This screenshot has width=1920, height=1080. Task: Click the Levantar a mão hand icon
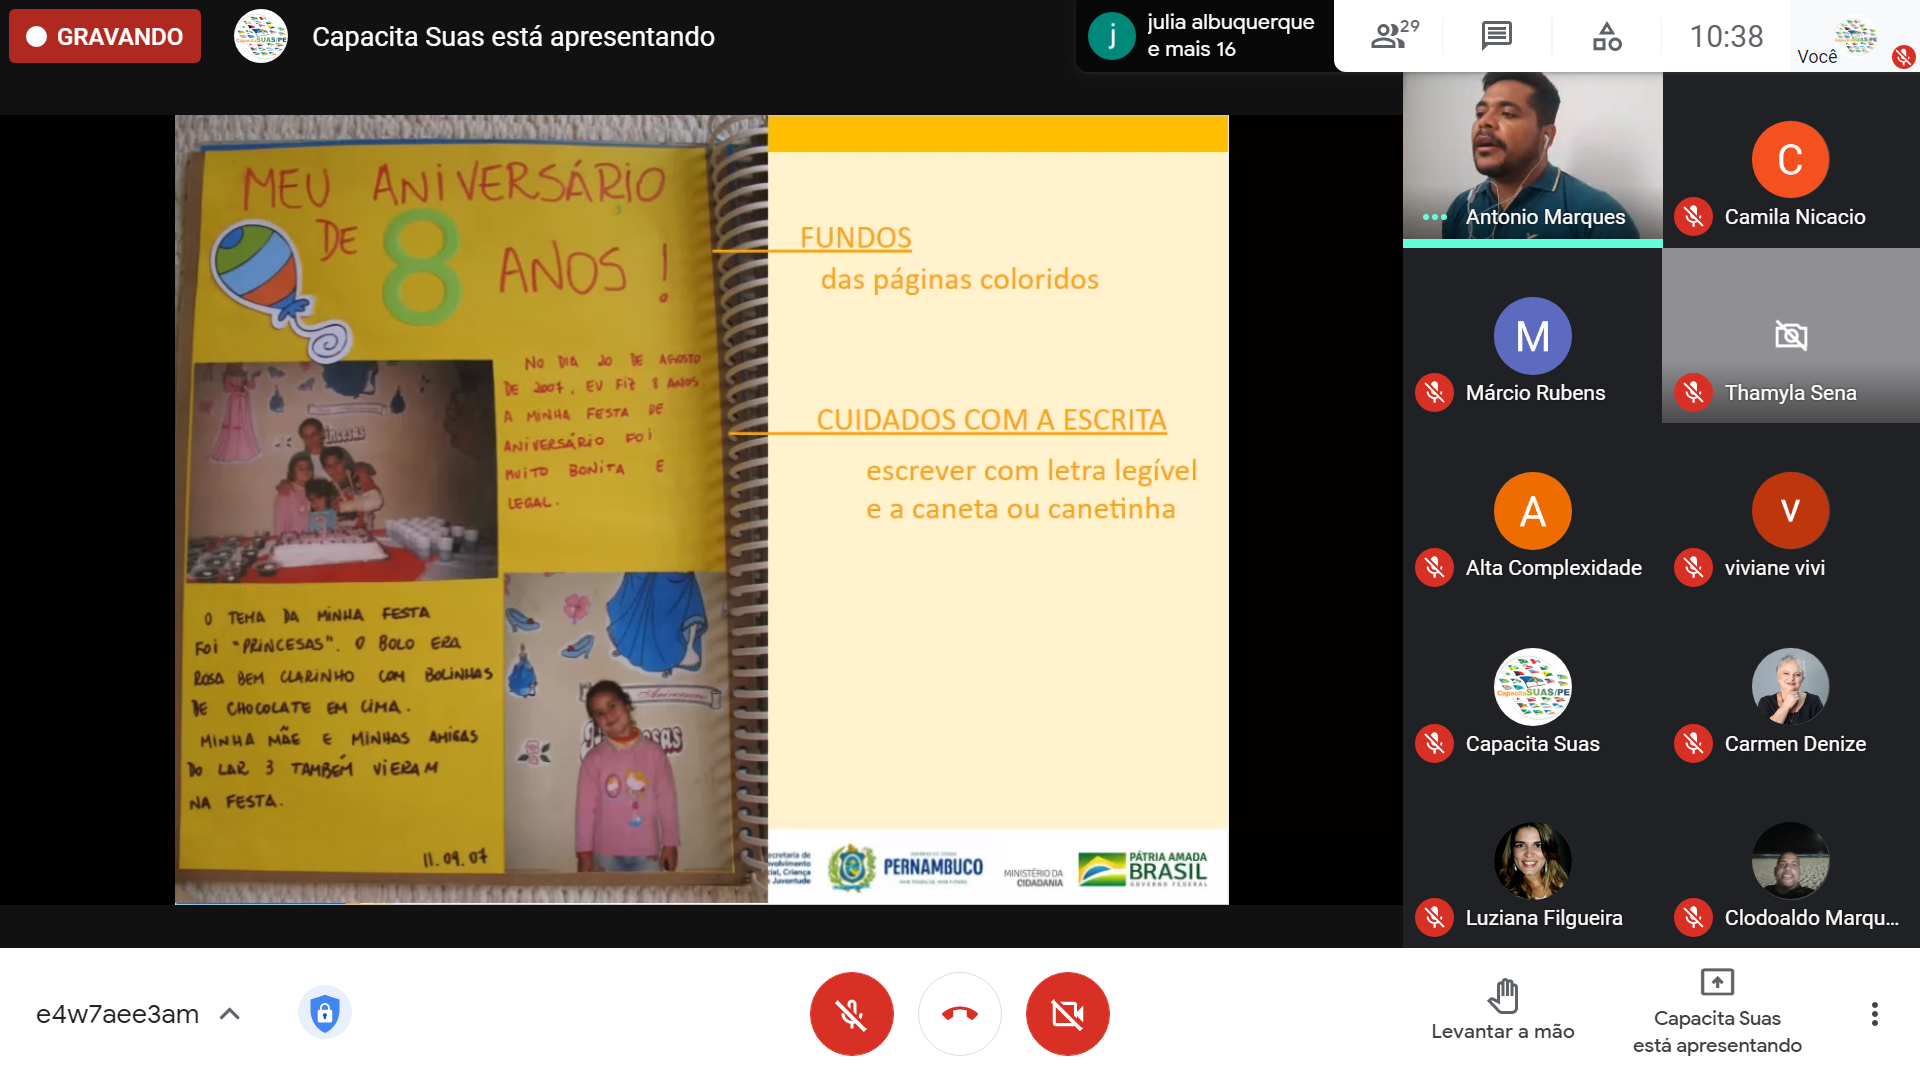[x=1502, y=996]
